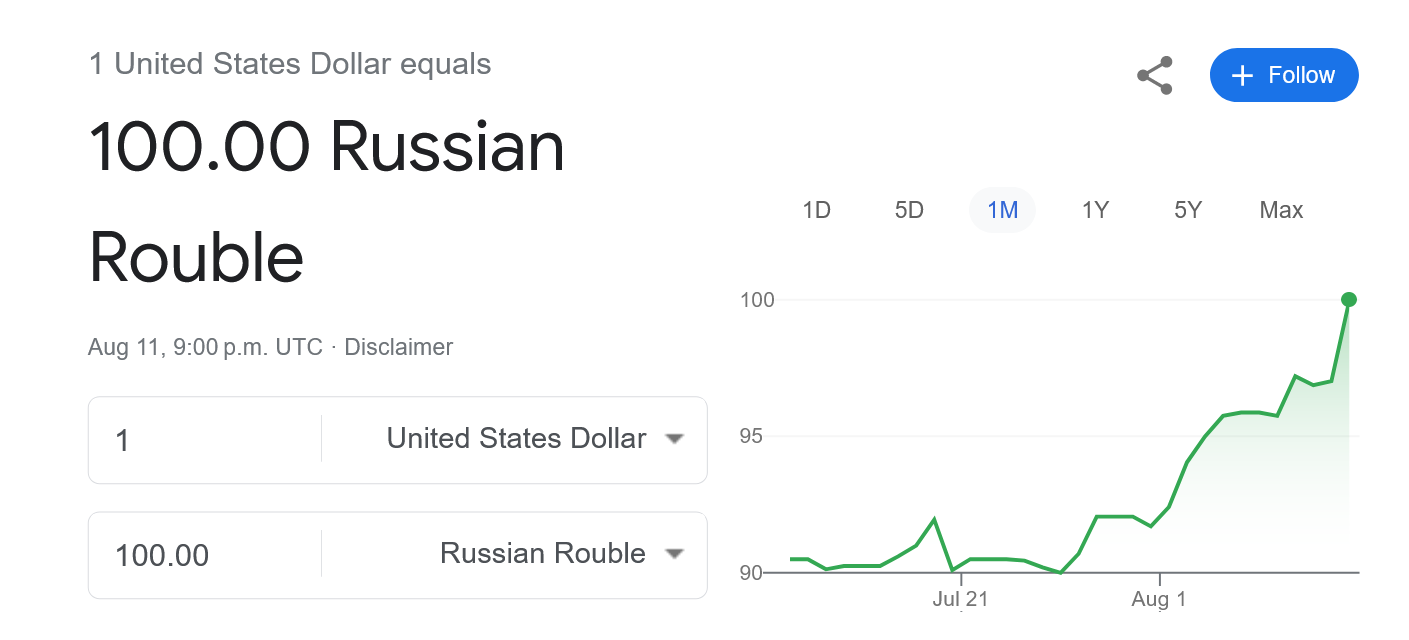
Task: Click the Aug 1 axis label
Action: pos(1159,599)
